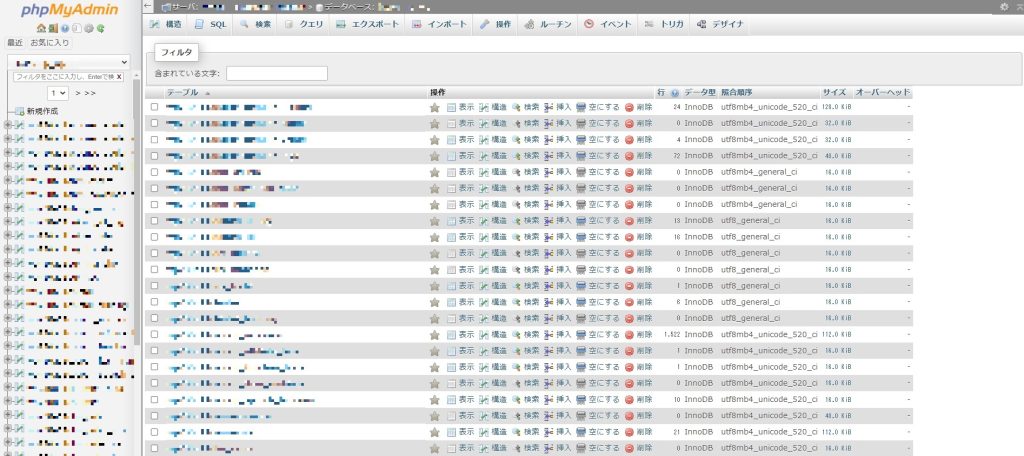Image resolution: width=1024 pixels, height=456 pixels.
Task: Open 構造 for the table with 4 rows
Action: tap(493, 140)
